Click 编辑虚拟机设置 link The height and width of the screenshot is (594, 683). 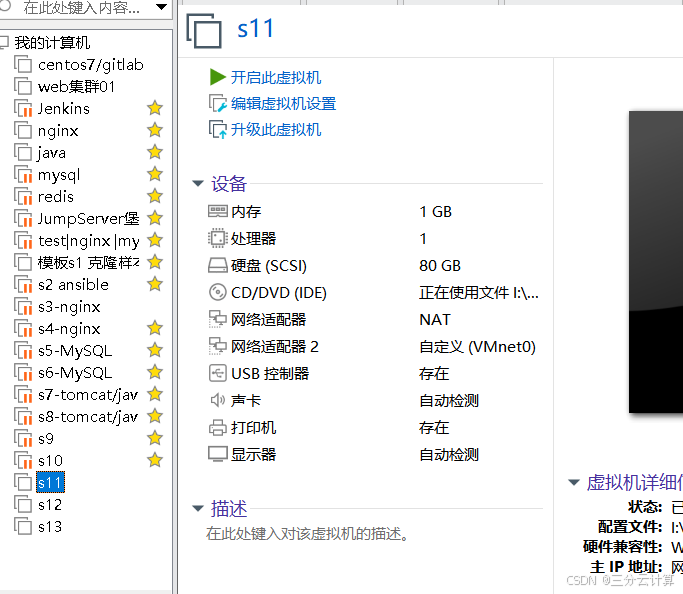[283, 104]
